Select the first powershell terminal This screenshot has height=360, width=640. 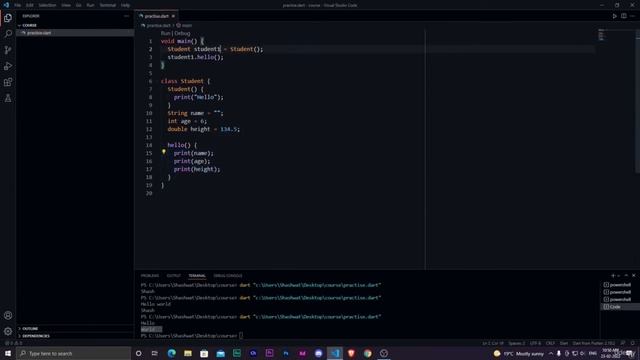[x=620, y=284]
